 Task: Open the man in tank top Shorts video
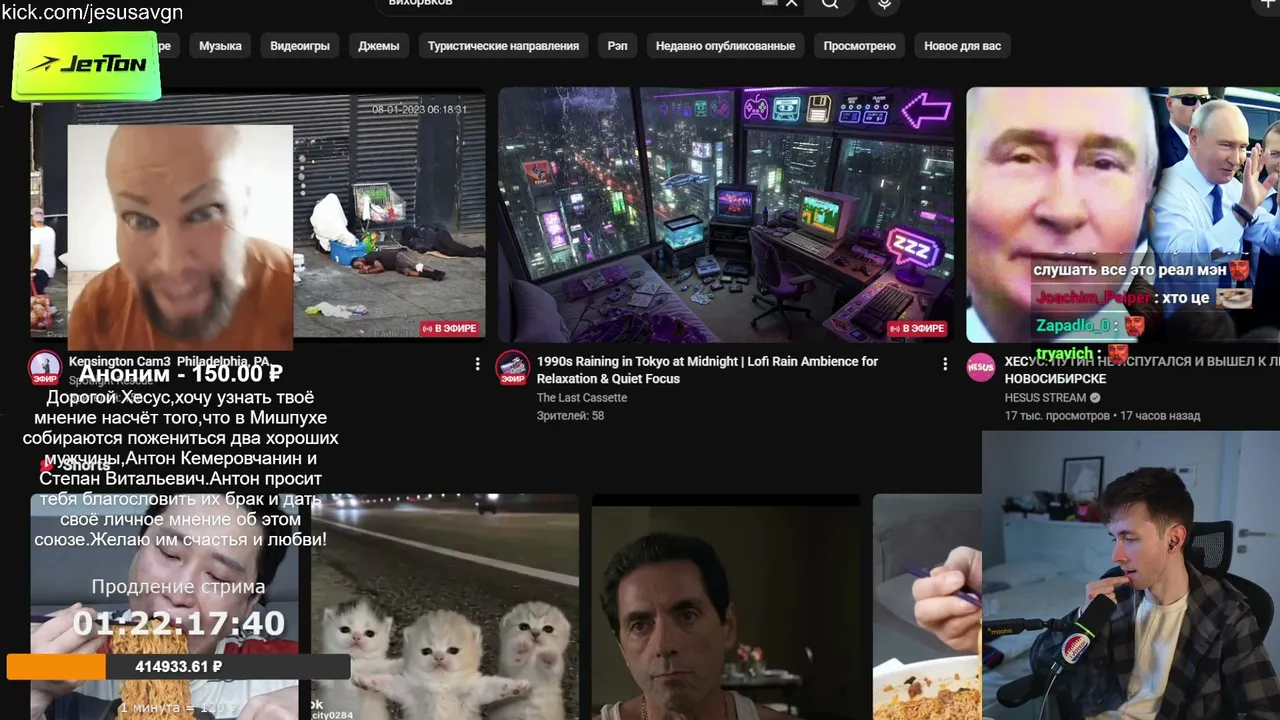coord(726,607)
